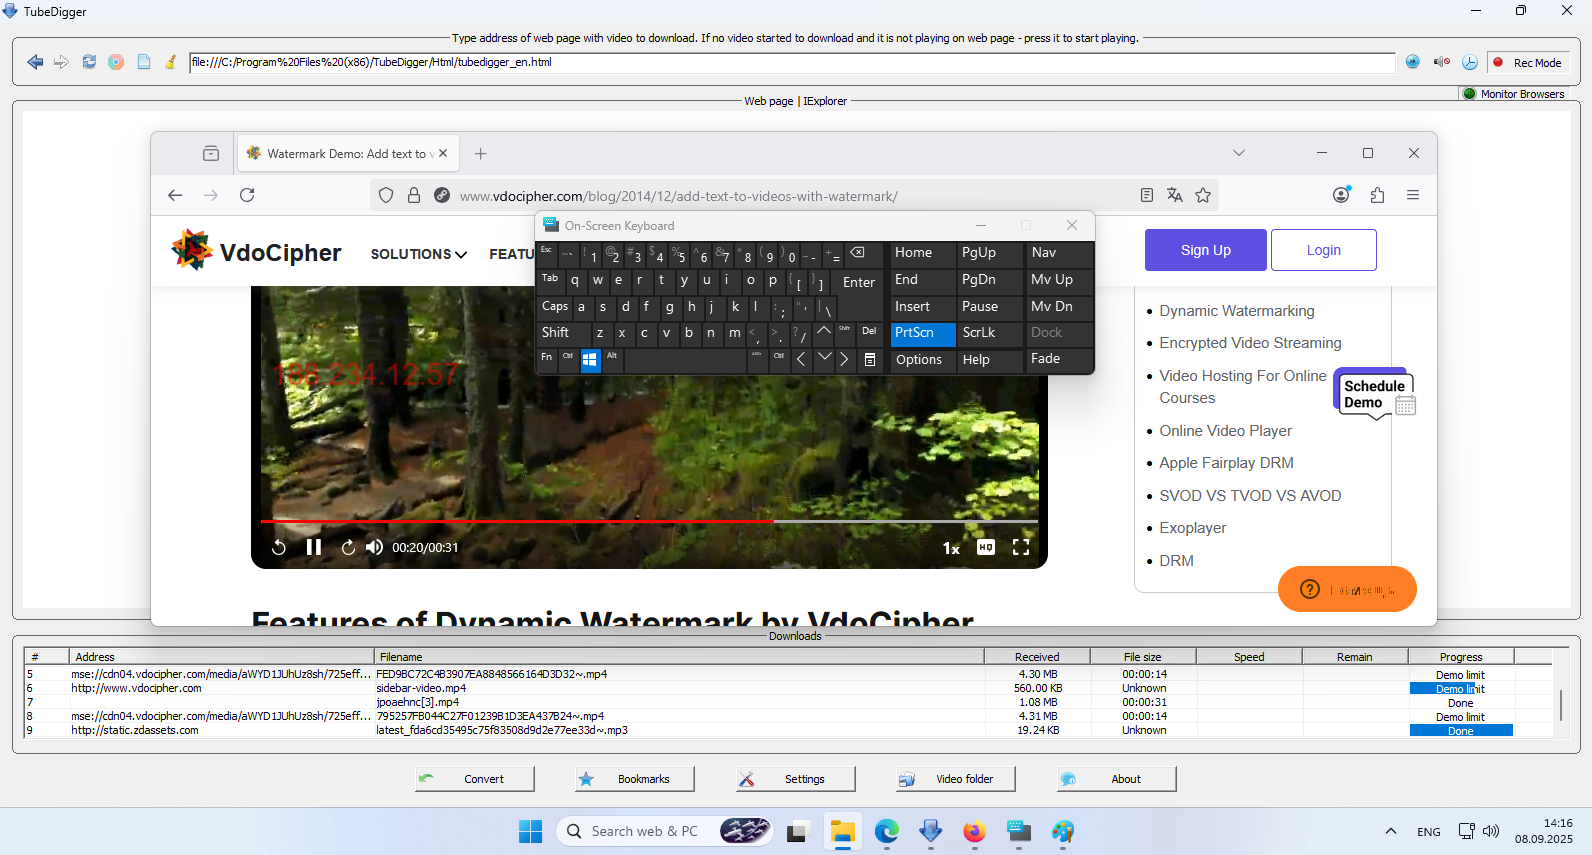Click the downloads list vertical scrollbar
The height and width of the screenshot is (855, 1592).
tap(1561, 705)
